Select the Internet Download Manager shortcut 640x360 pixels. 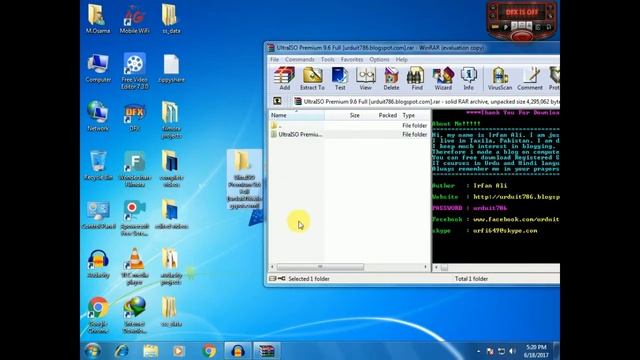click(135, 315)
